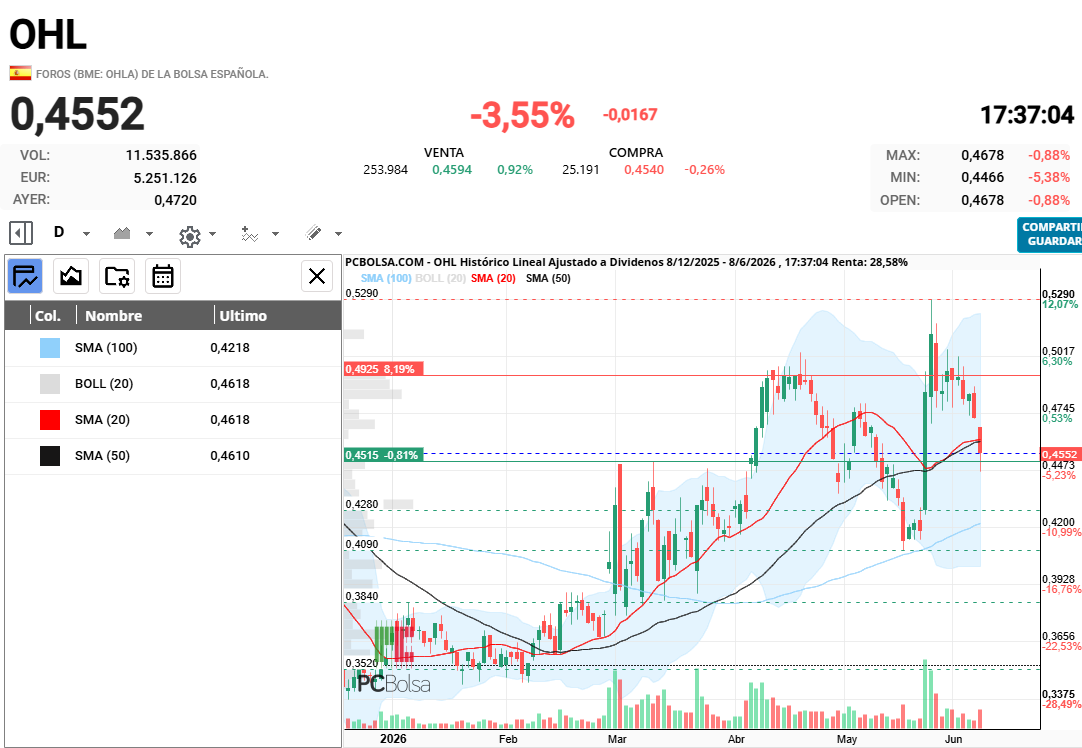
Task: Expand the chart type dropdown arrow
Action: coord(149,234)
